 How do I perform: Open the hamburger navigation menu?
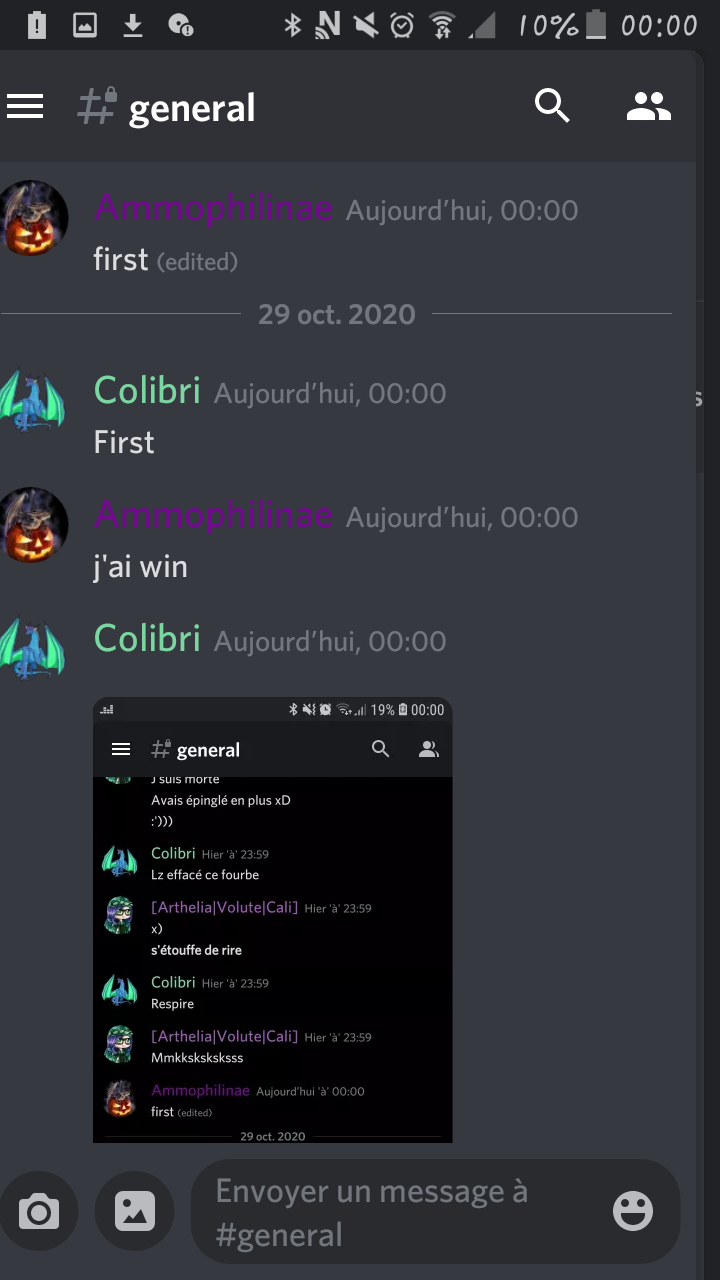[25, 106]
